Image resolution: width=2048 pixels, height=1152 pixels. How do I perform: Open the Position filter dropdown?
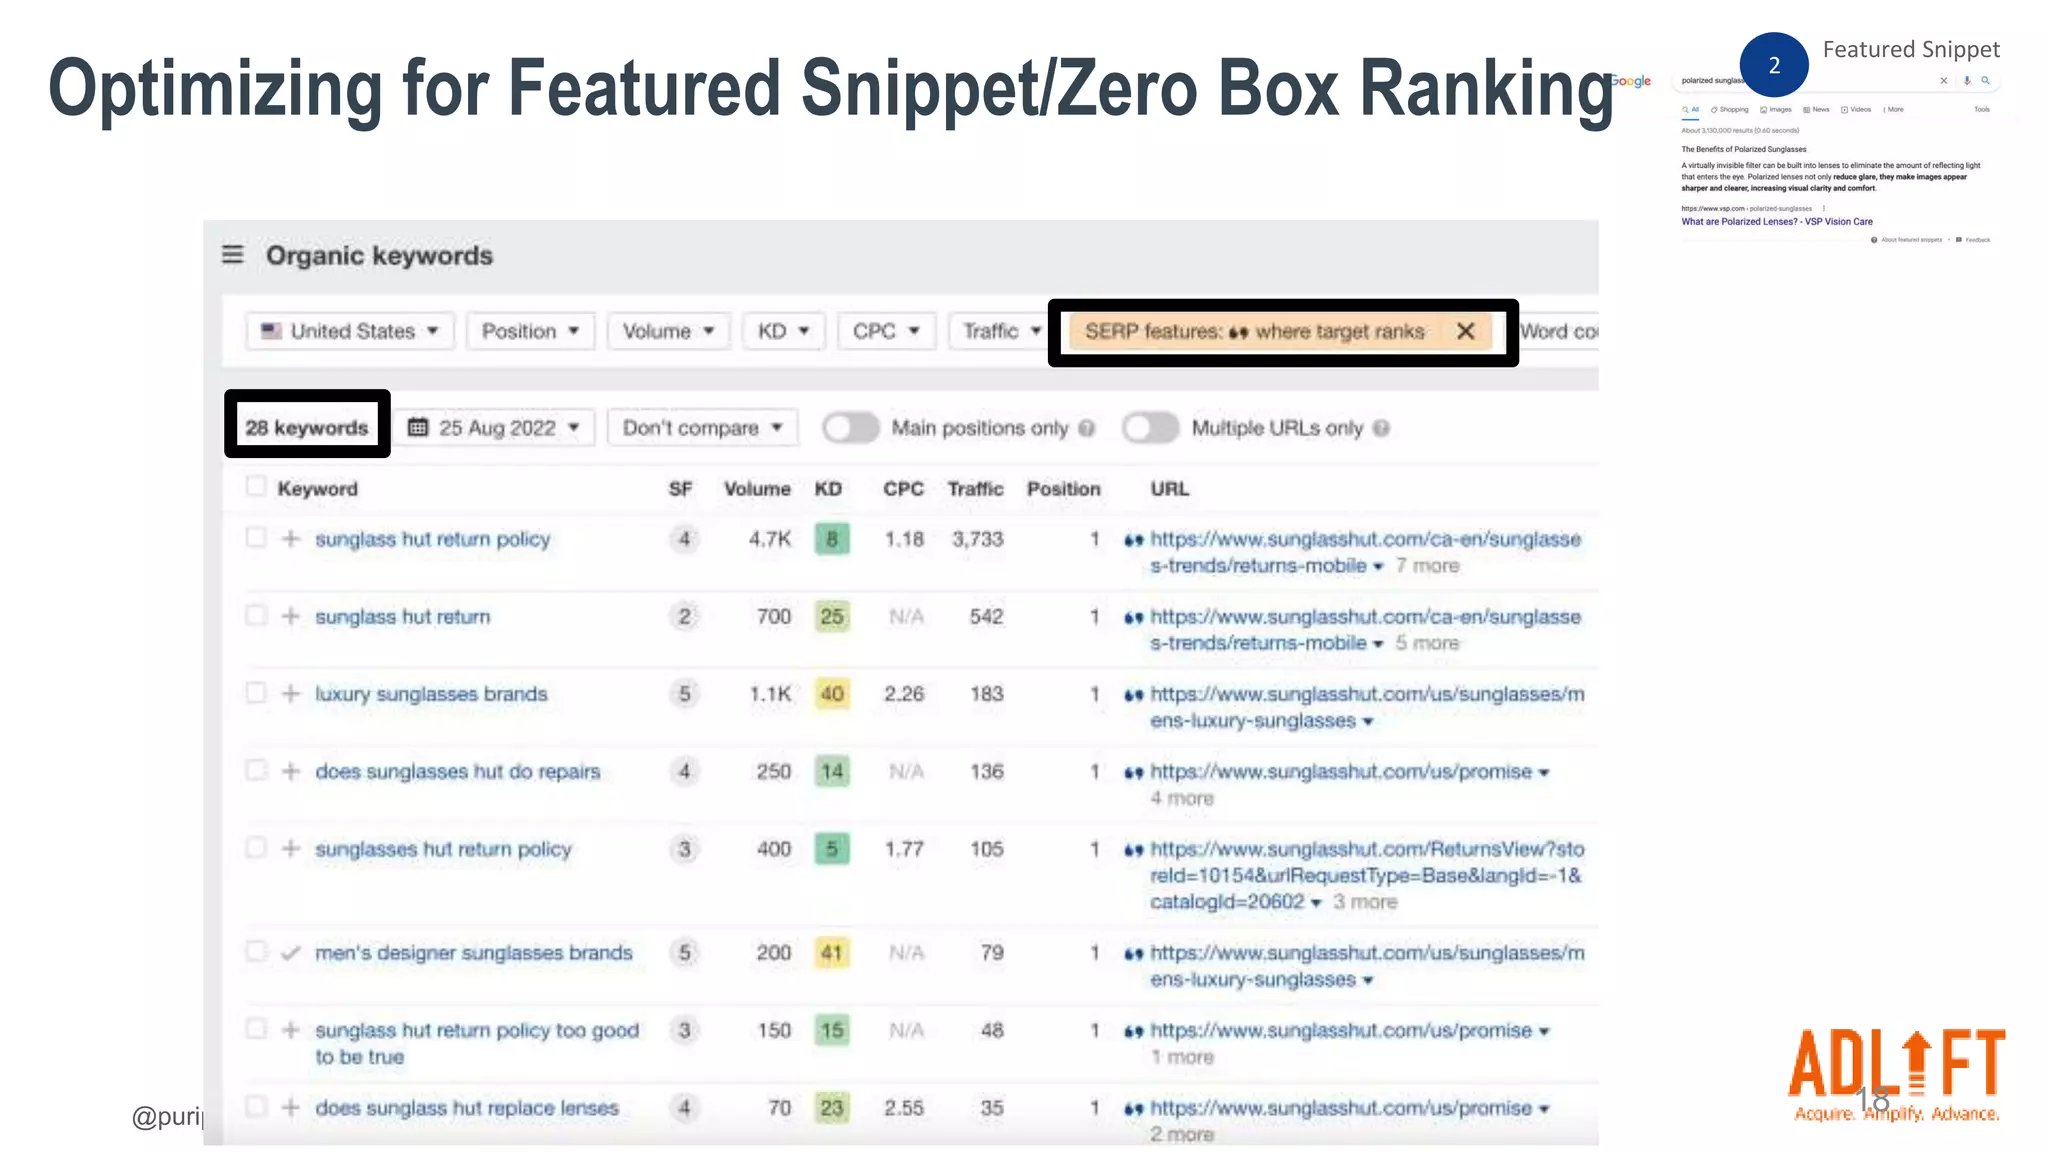[531, 331]
